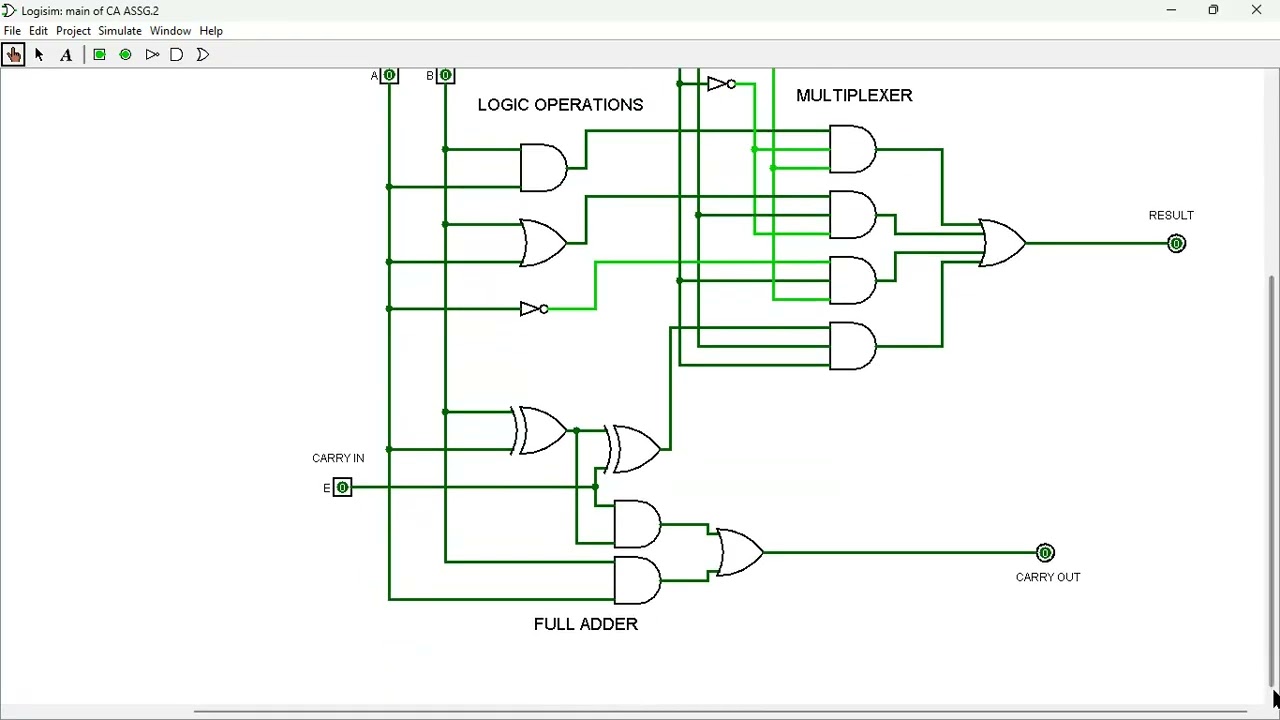Select the AND gate tool in toolbar
Screen dimensions: 1280x720
click(x=177, y=55)
